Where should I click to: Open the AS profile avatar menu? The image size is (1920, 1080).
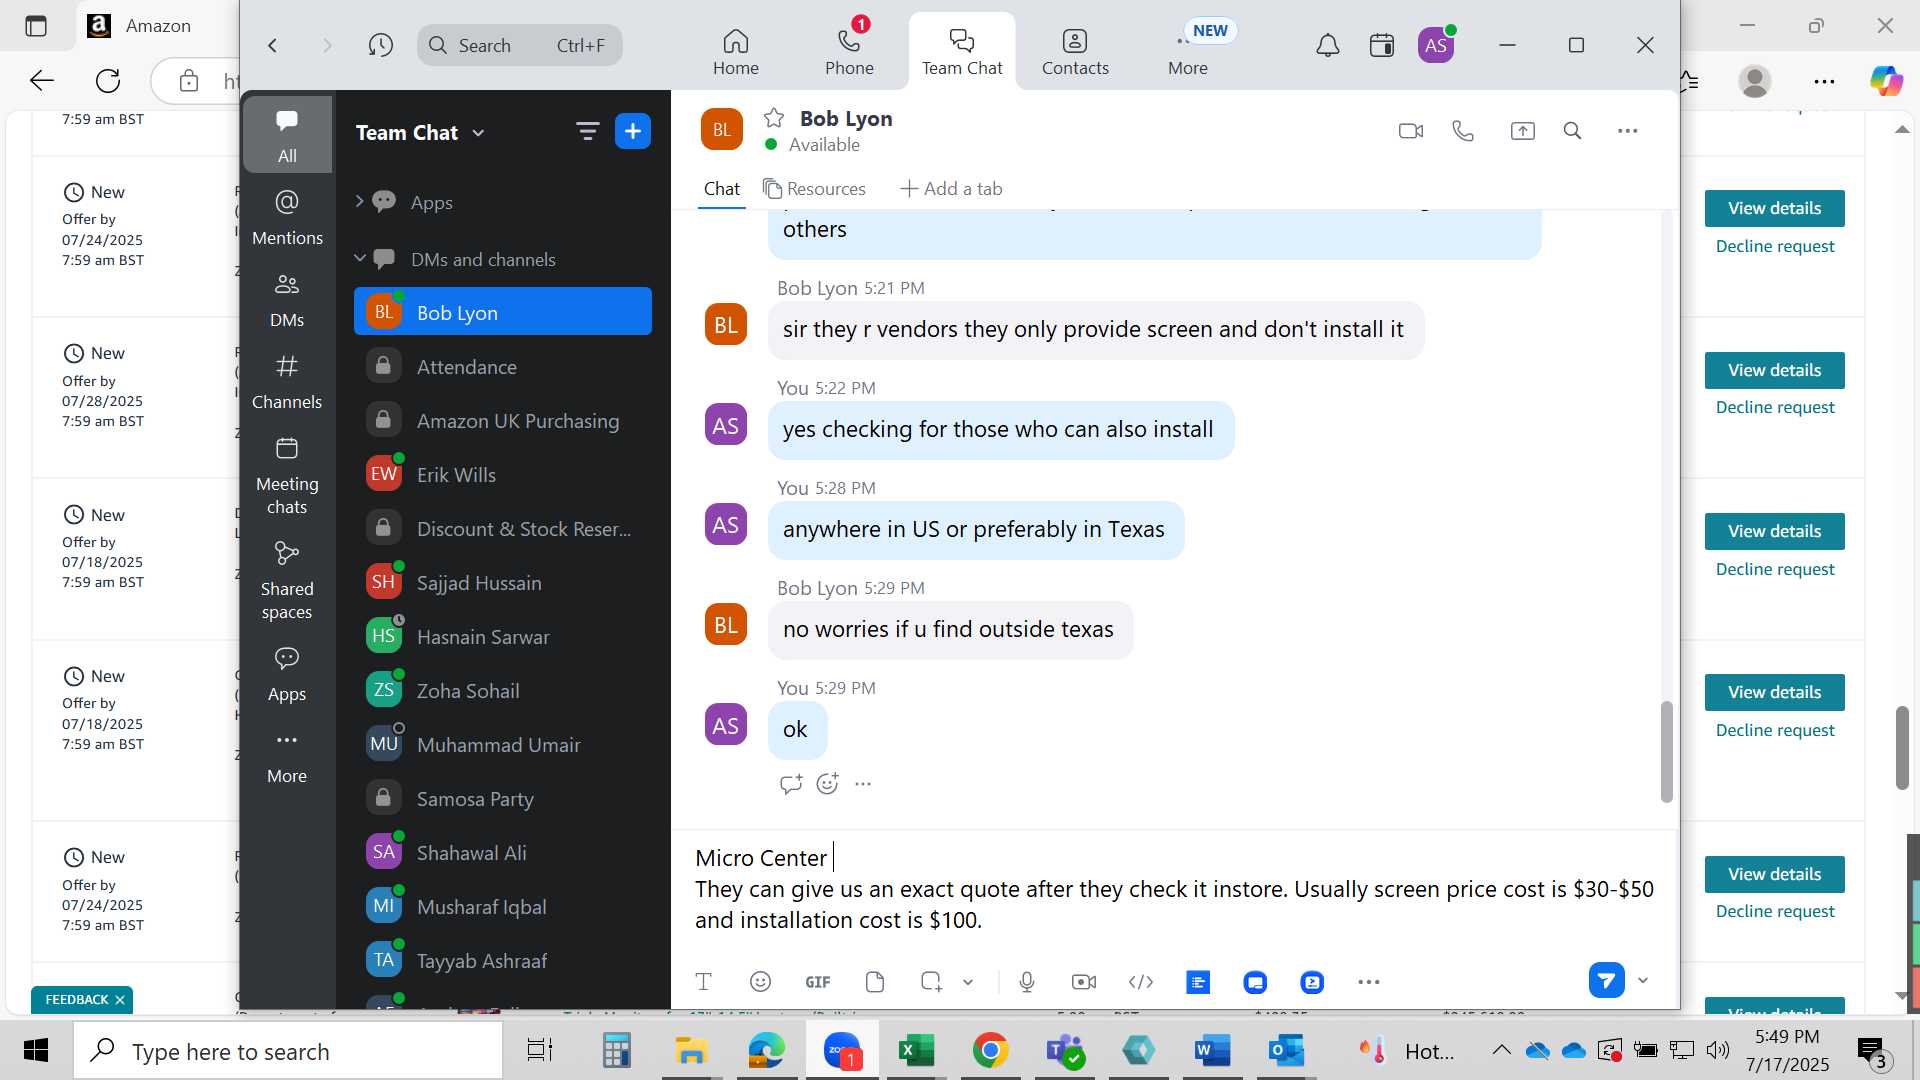point(1436,45)
